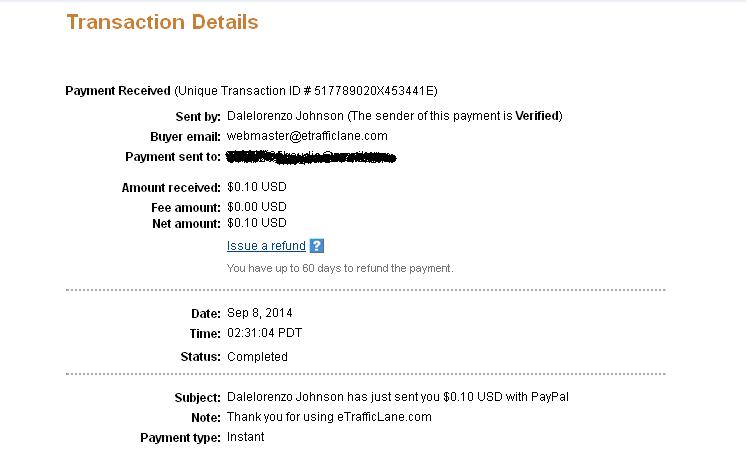Click the Payment Received label

[118, 91]
